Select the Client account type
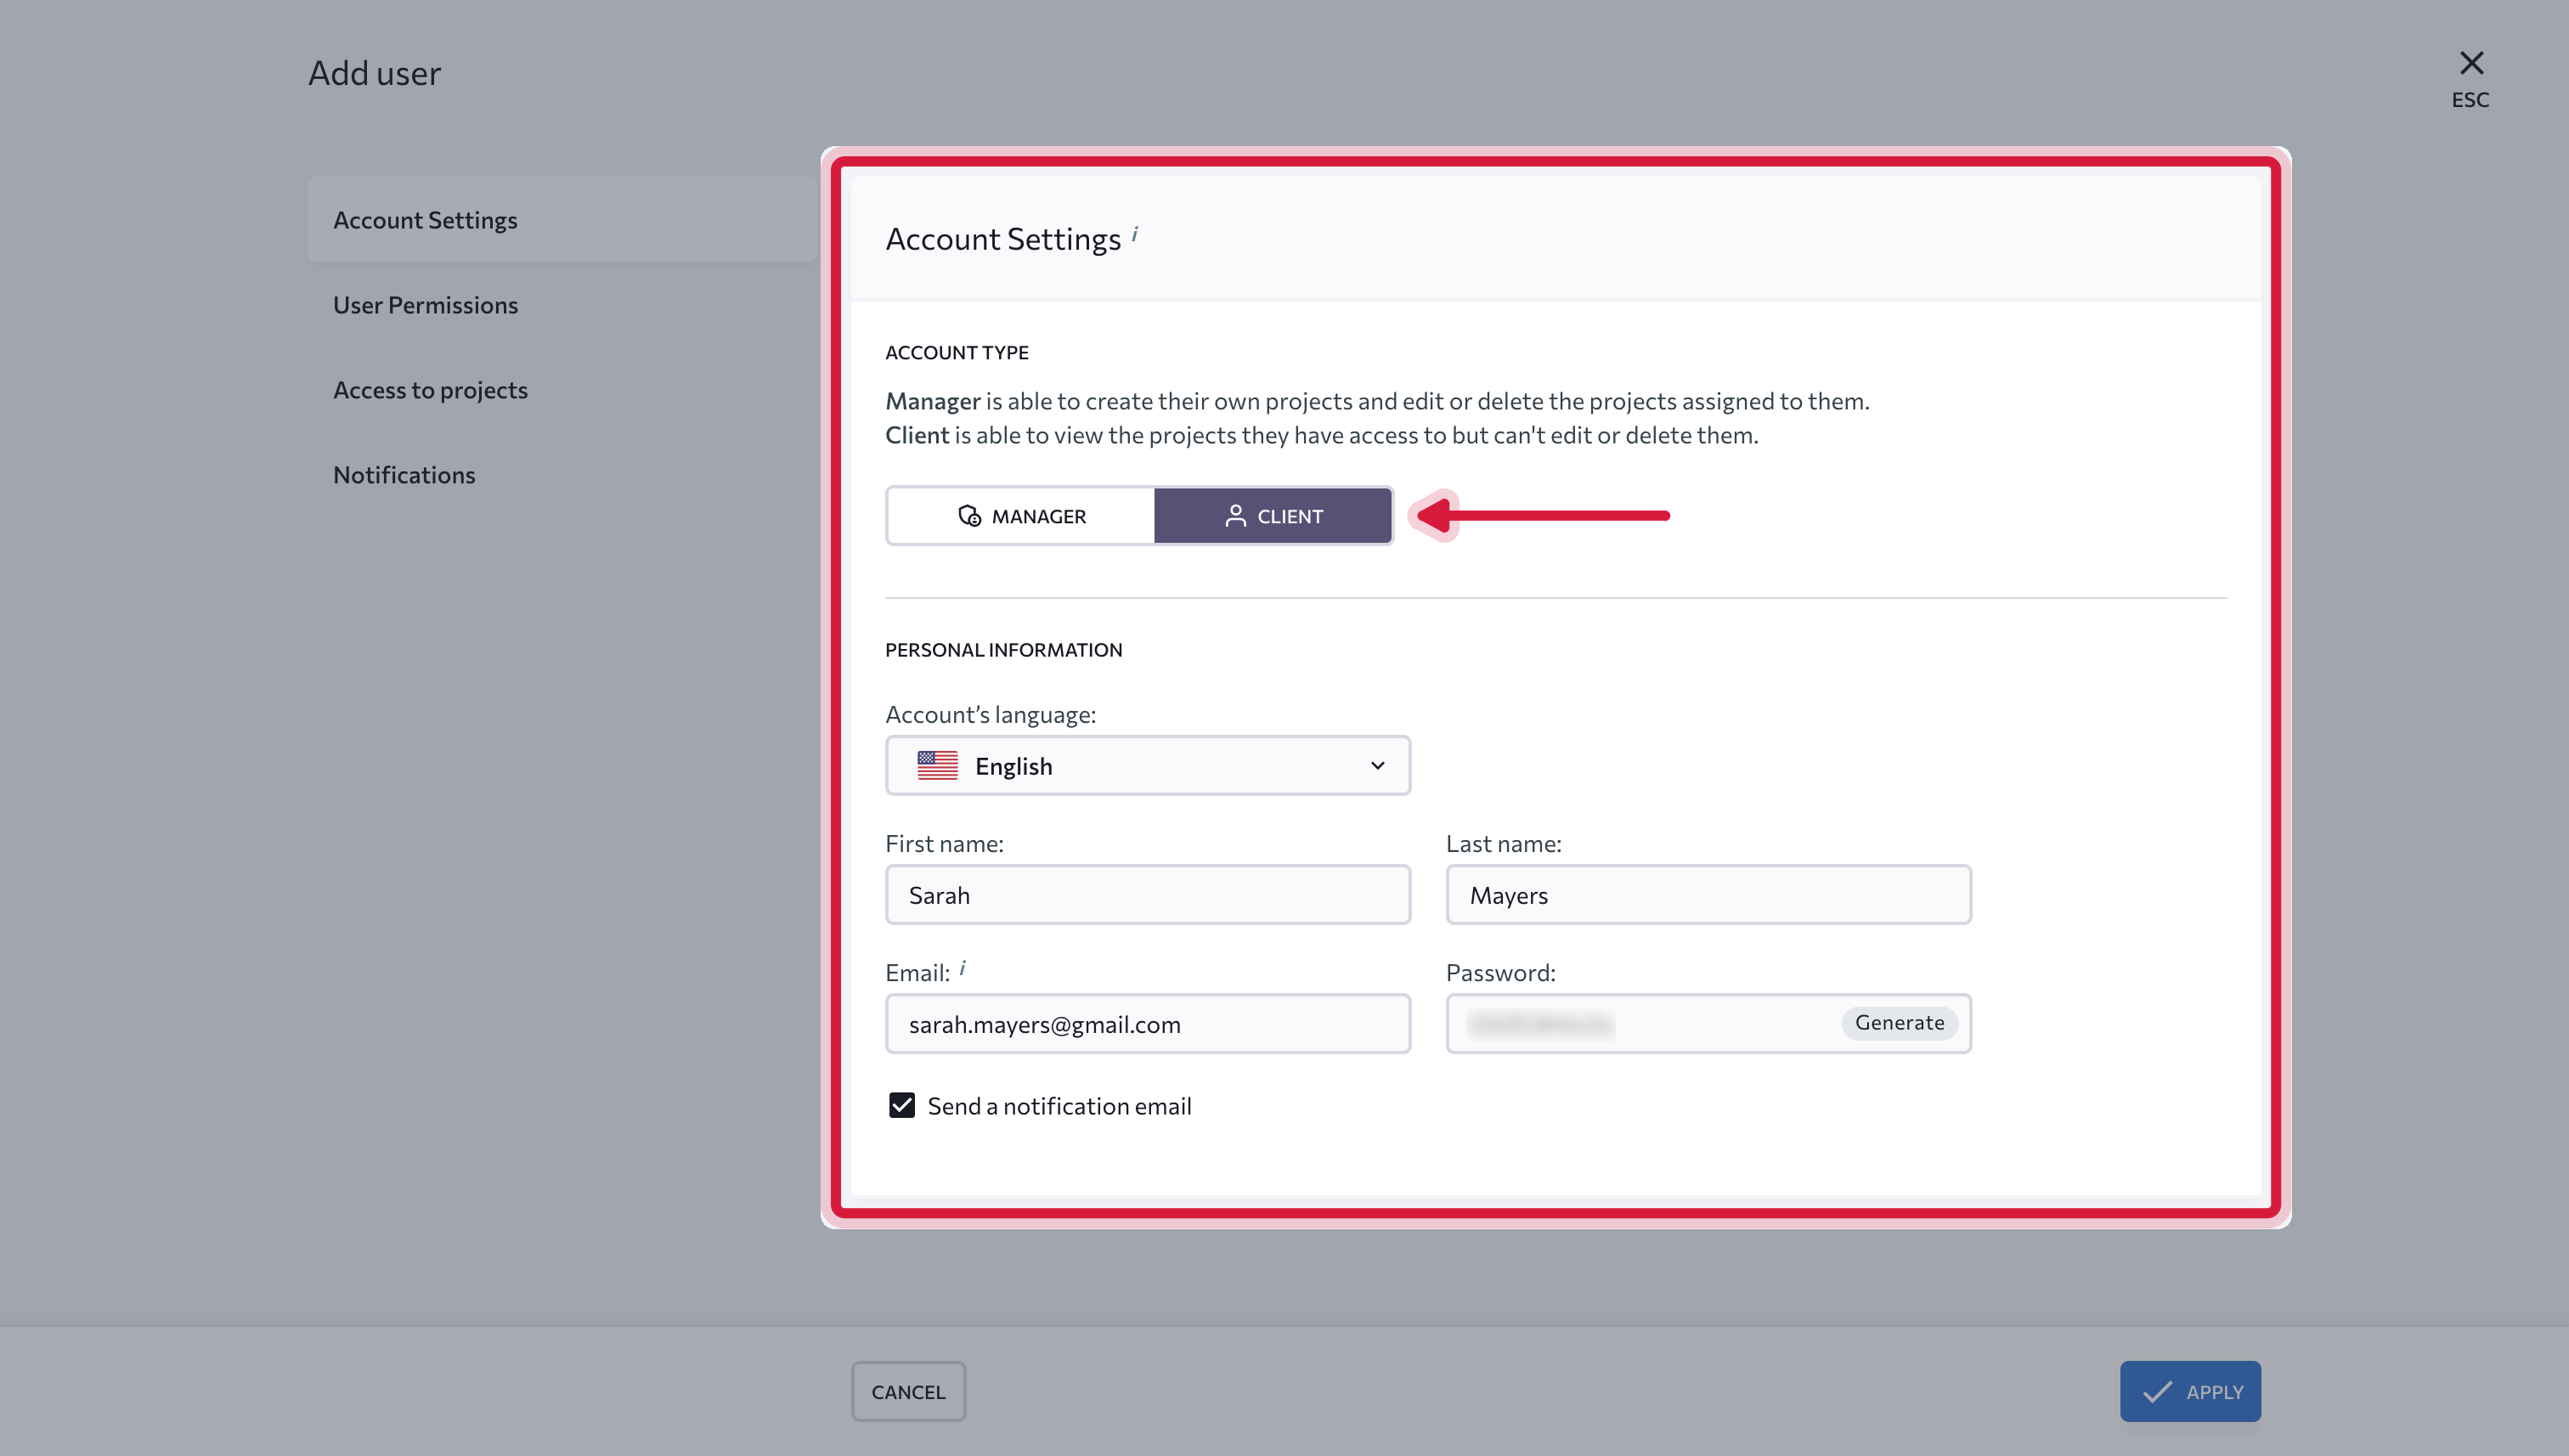This screenshot has width=2569, height=1456. tap(1273, 516)
